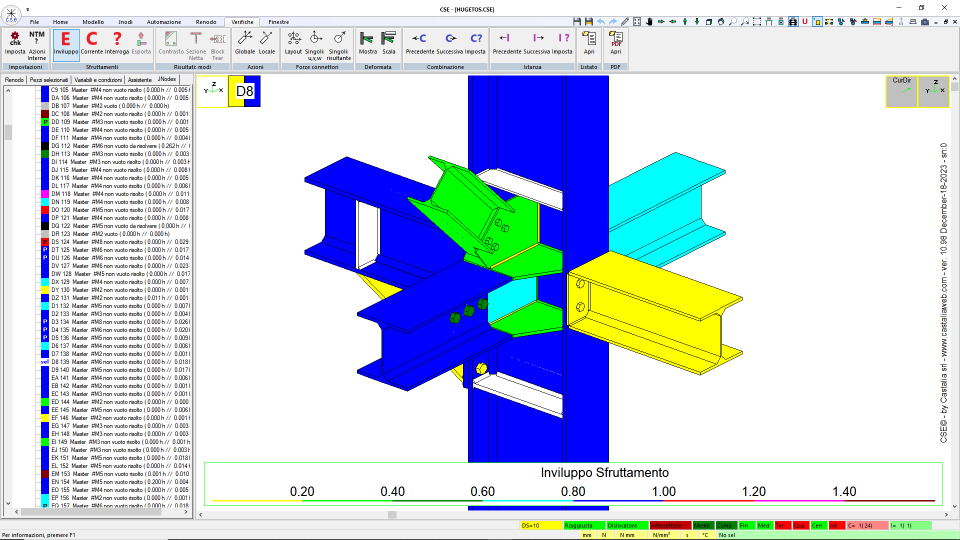This screenshot has width=960, height=540.
Task: Toggle the Raggiusta status indicator
Action: click(x=584, y=525)
